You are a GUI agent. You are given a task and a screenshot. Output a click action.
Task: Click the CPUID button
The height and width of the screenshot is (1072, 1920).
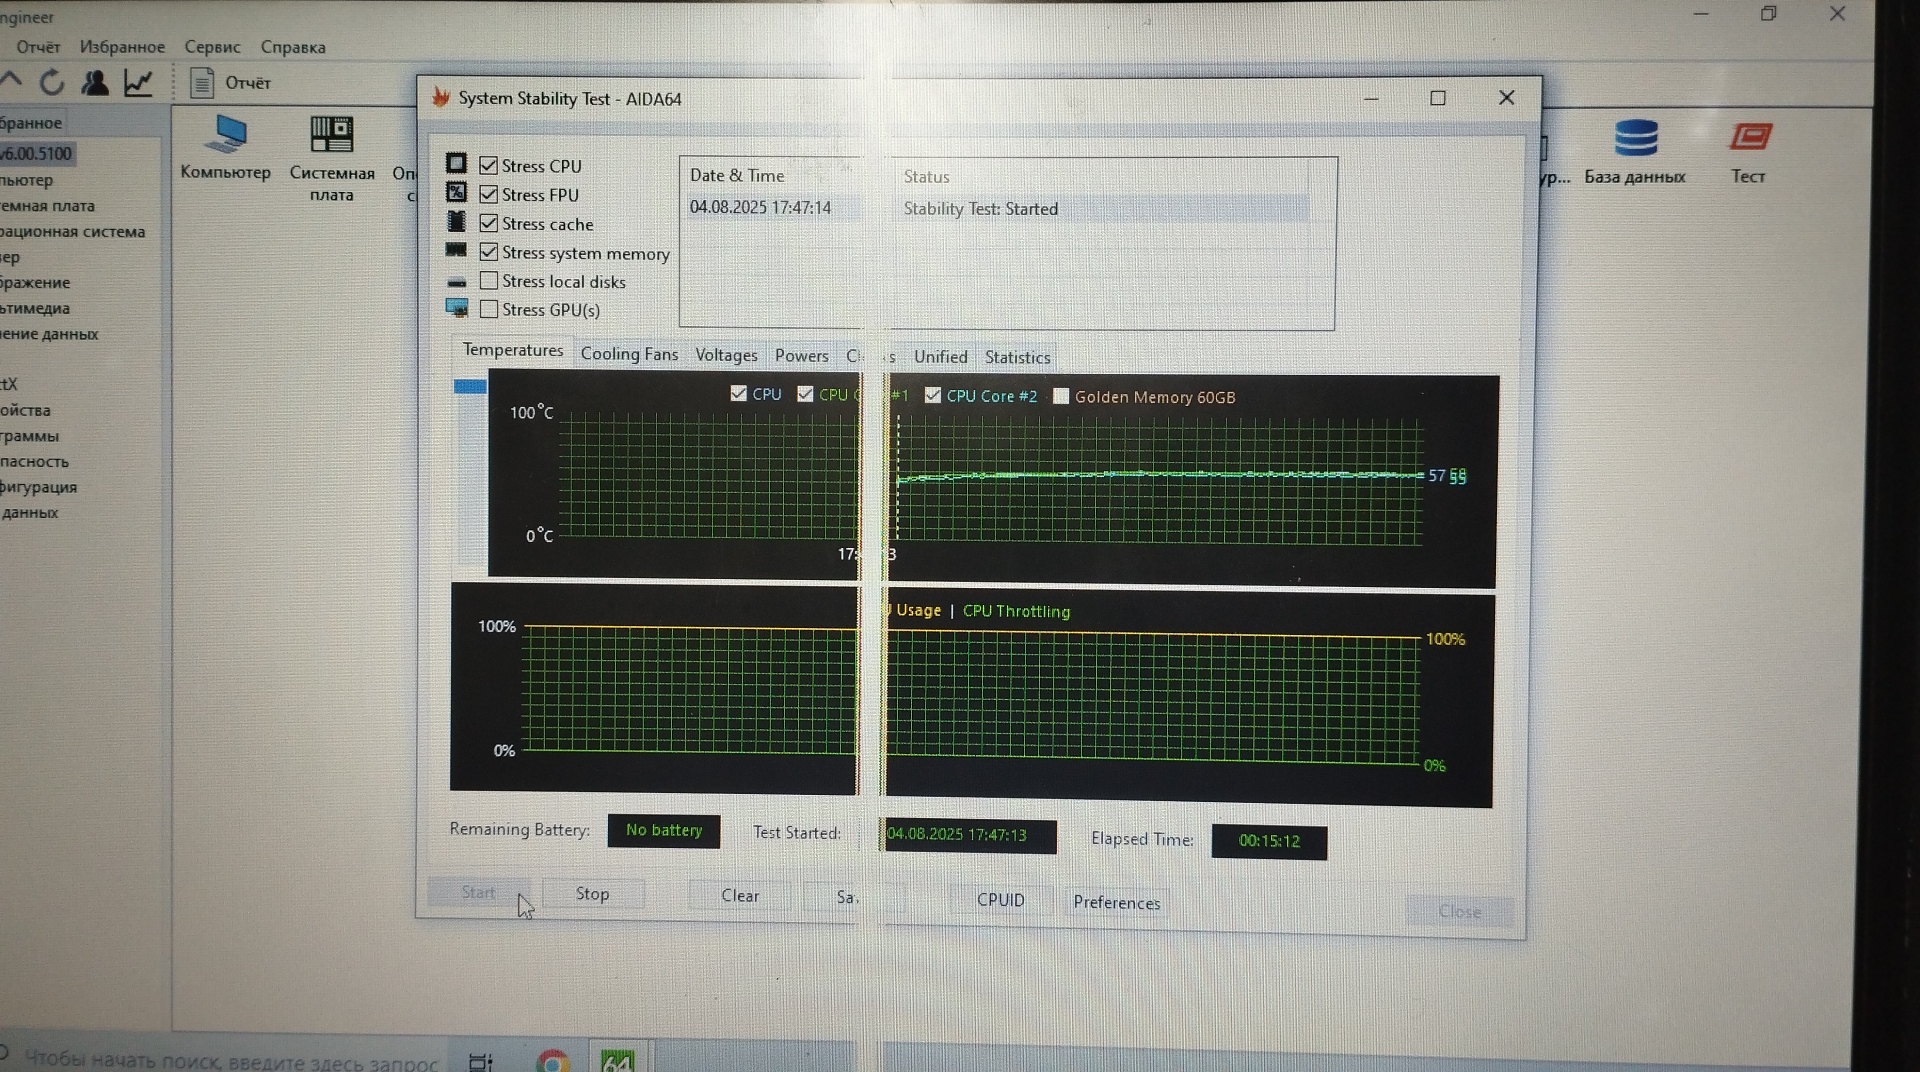point(1000,900)
